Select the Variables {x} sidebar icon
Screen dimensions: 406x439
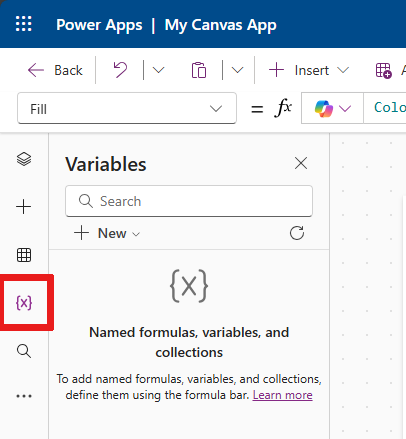[24, 303]
